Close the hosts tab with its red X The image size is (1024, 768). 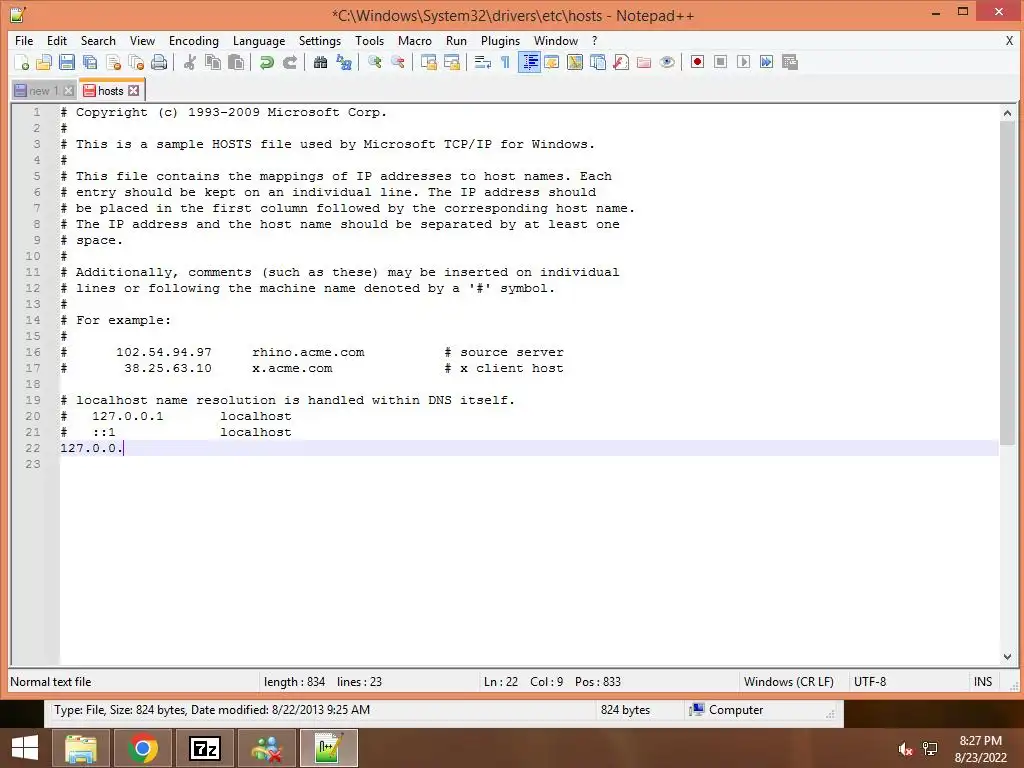pos(134,91)
